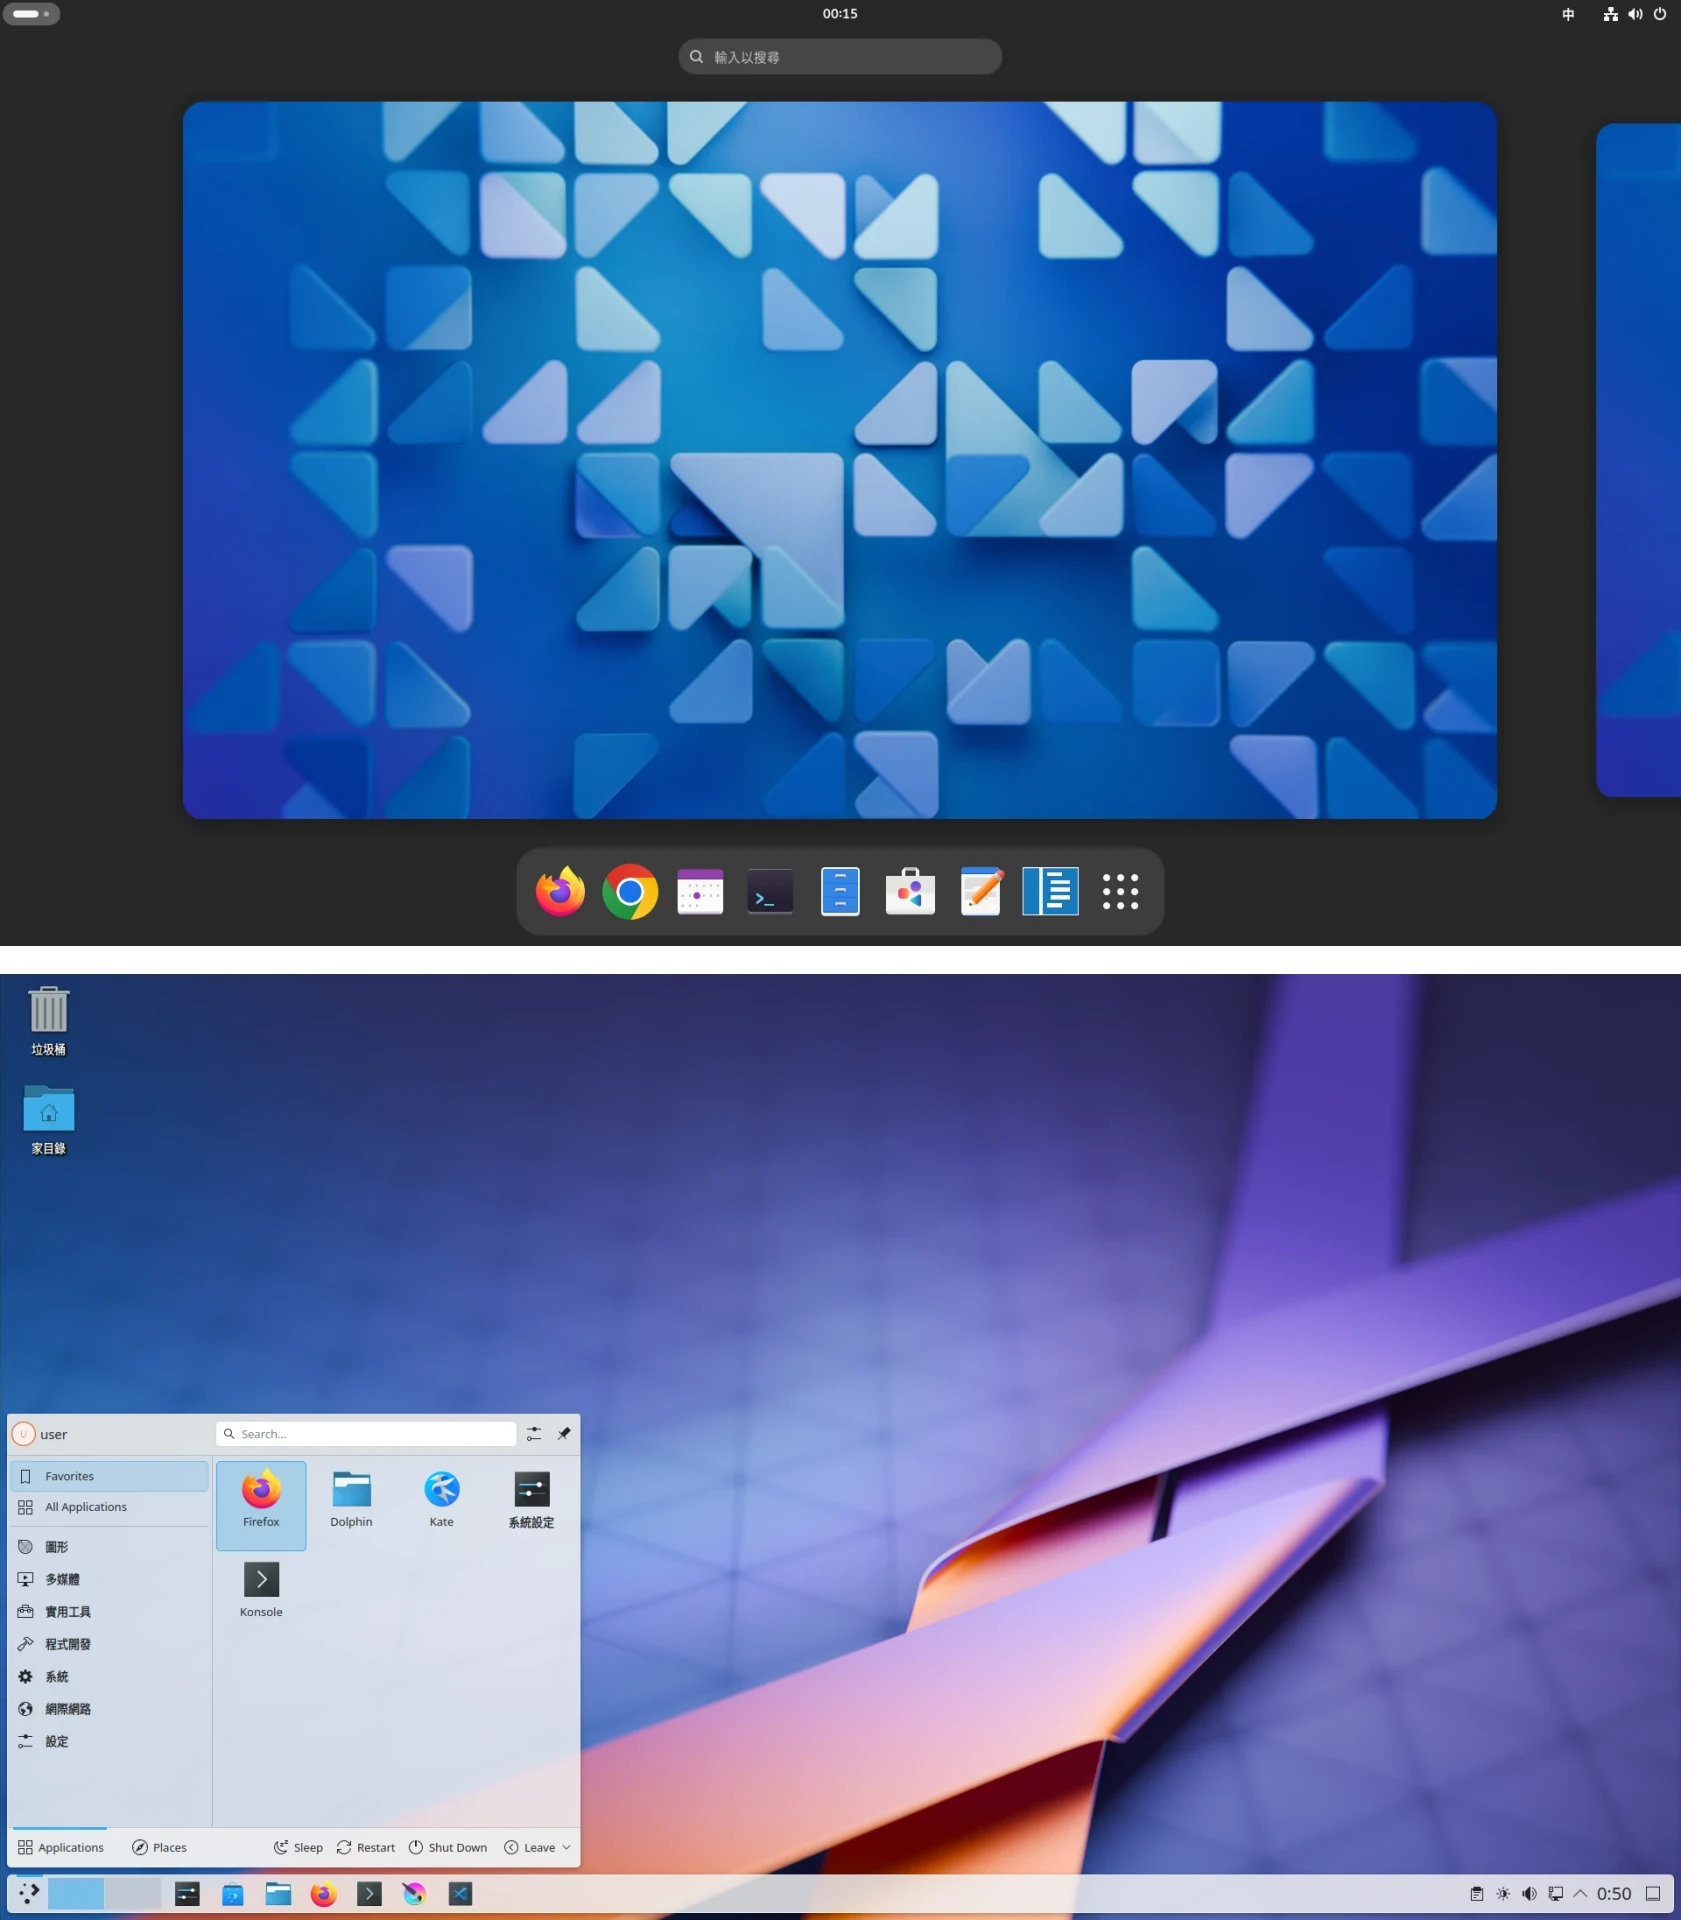The height and width of the screenshot is (1920, 1681).
Task: Open the home folder 家目錄 on desktop
Action: point(48,1120)
